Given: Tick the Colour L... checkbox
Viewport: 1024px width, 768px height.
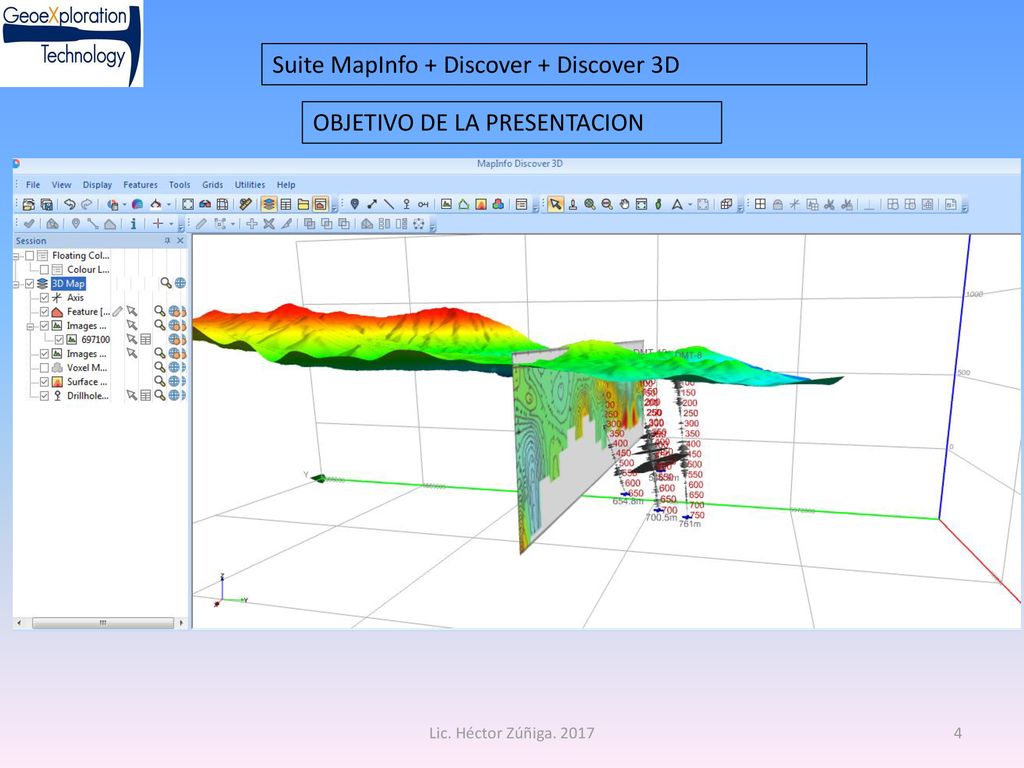Looking at the screenshot, I should pos(44,269).
